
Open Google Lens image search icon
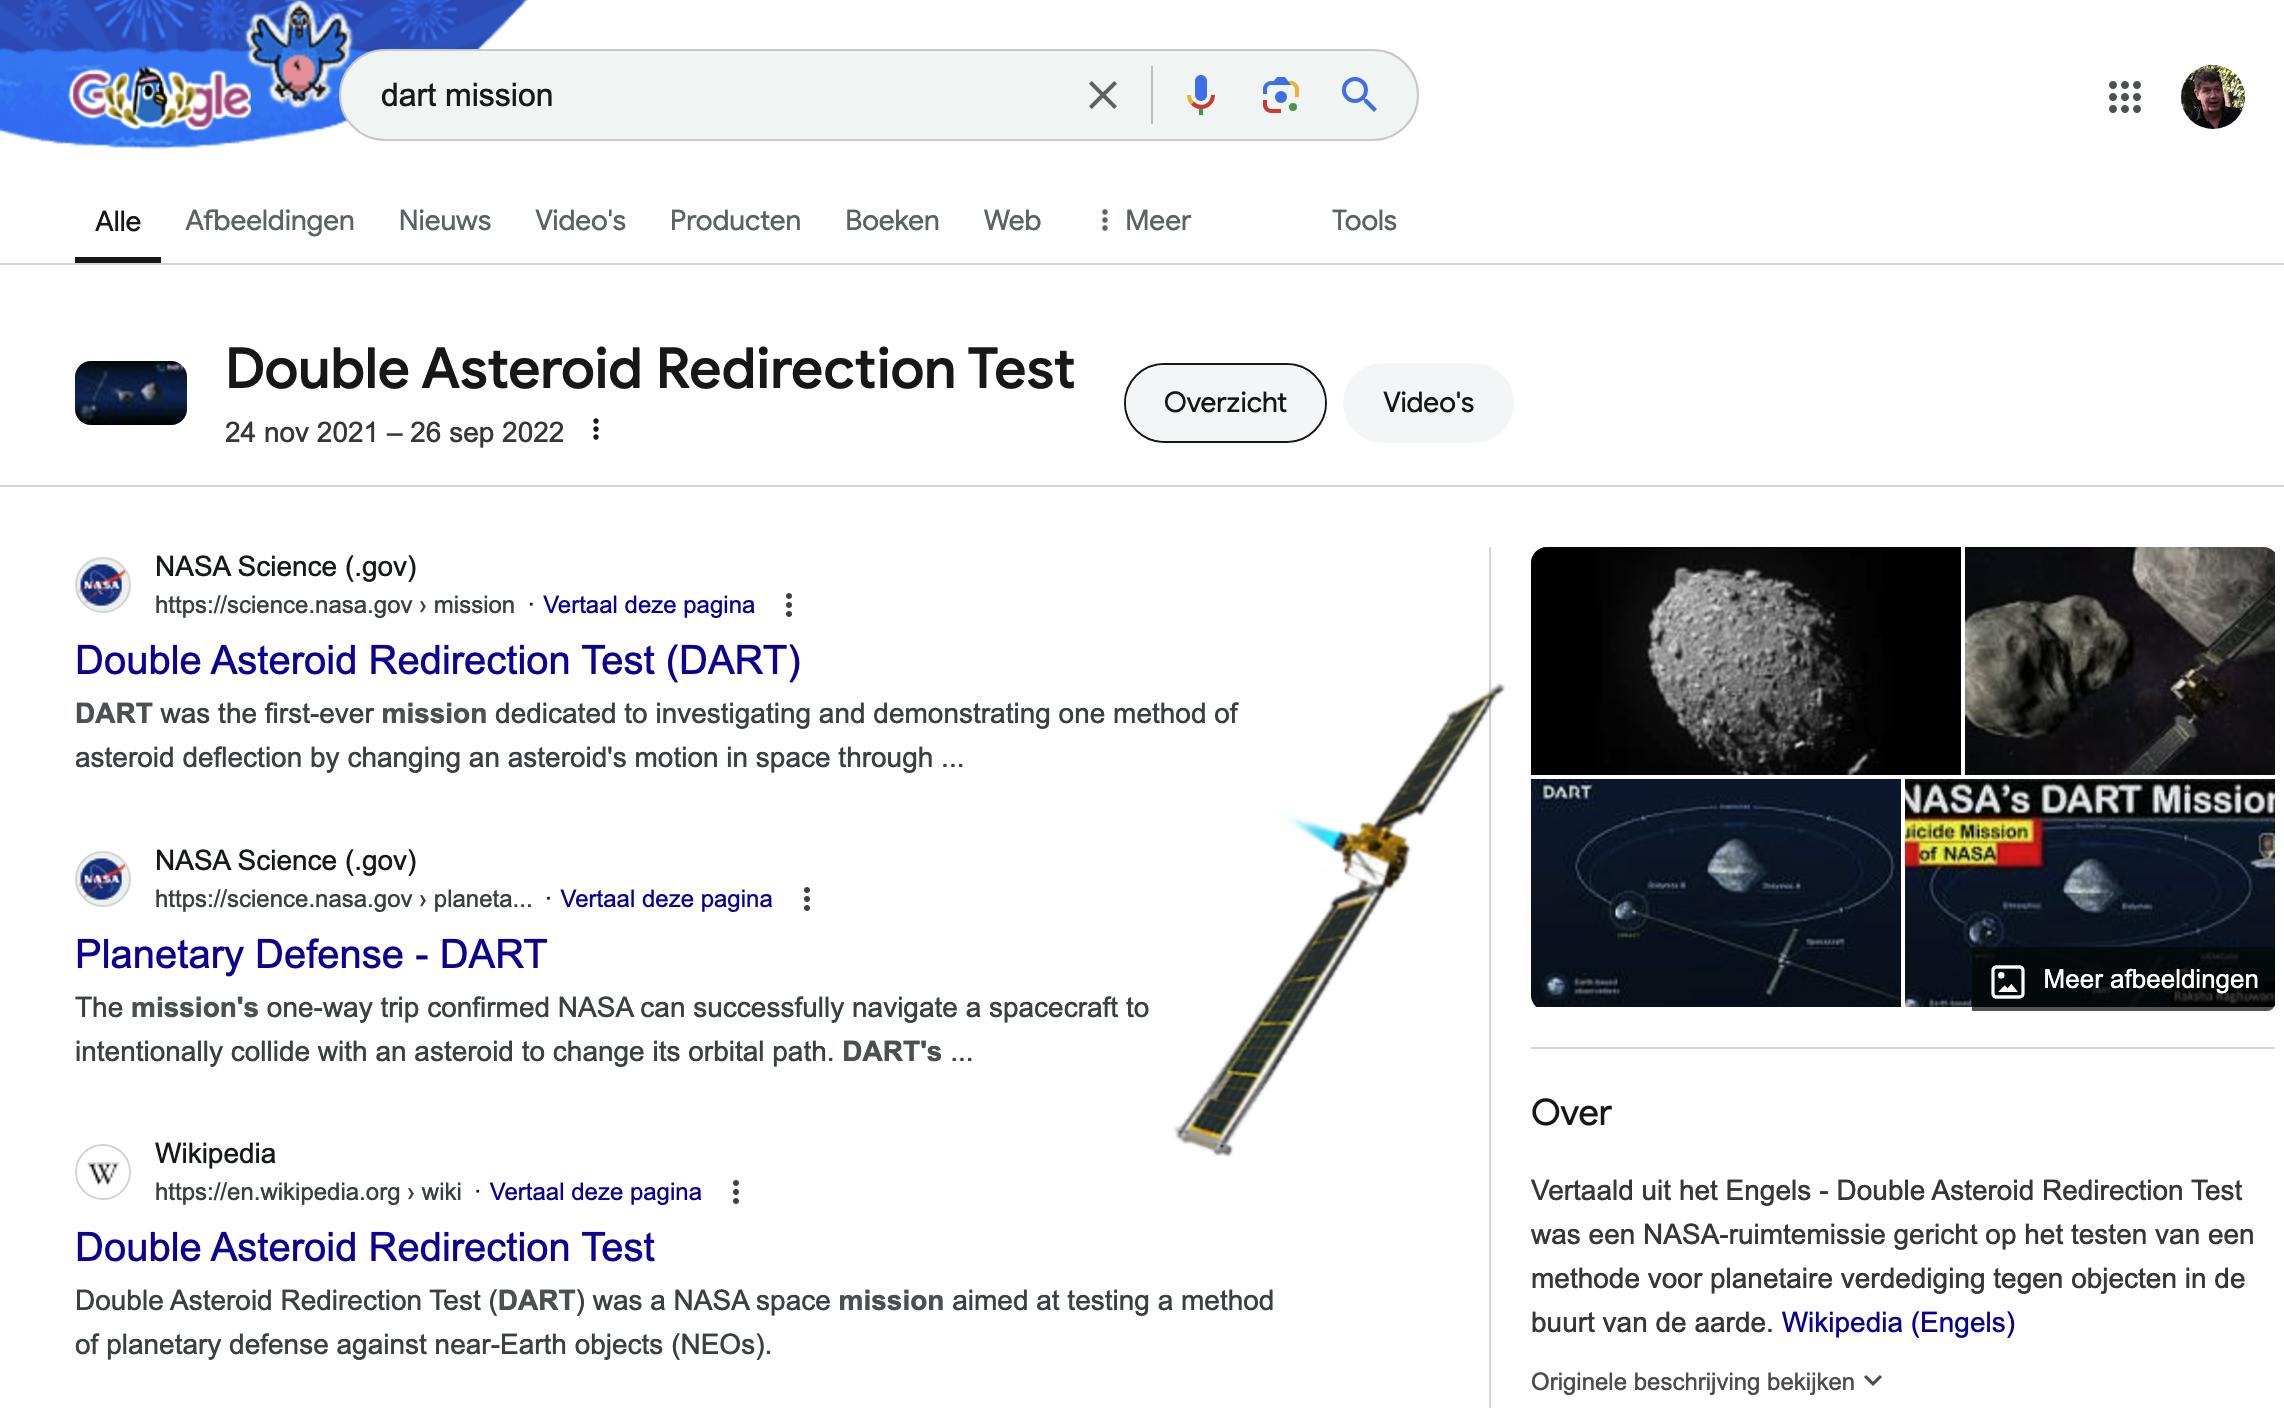[1280, 96]
